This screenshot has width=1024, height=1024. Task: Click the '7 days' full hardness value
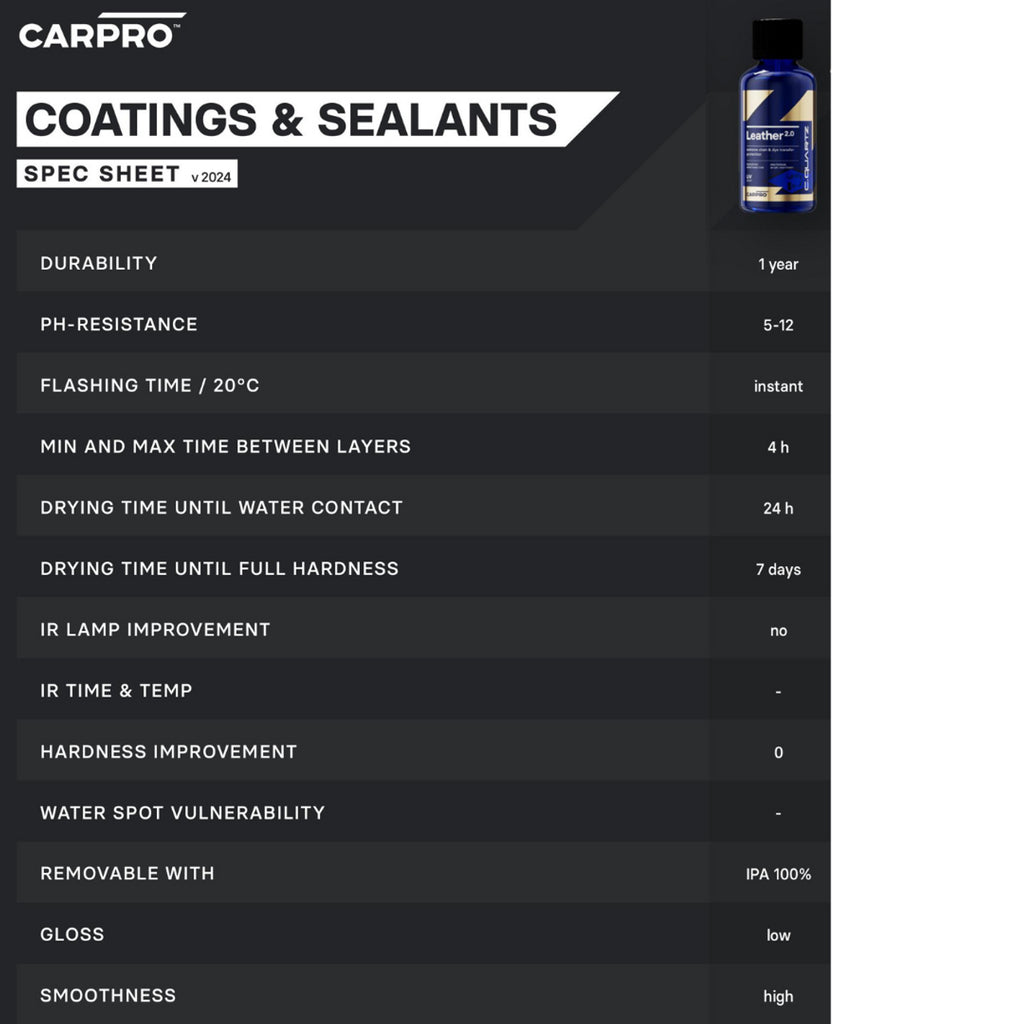tap(778, 569)
